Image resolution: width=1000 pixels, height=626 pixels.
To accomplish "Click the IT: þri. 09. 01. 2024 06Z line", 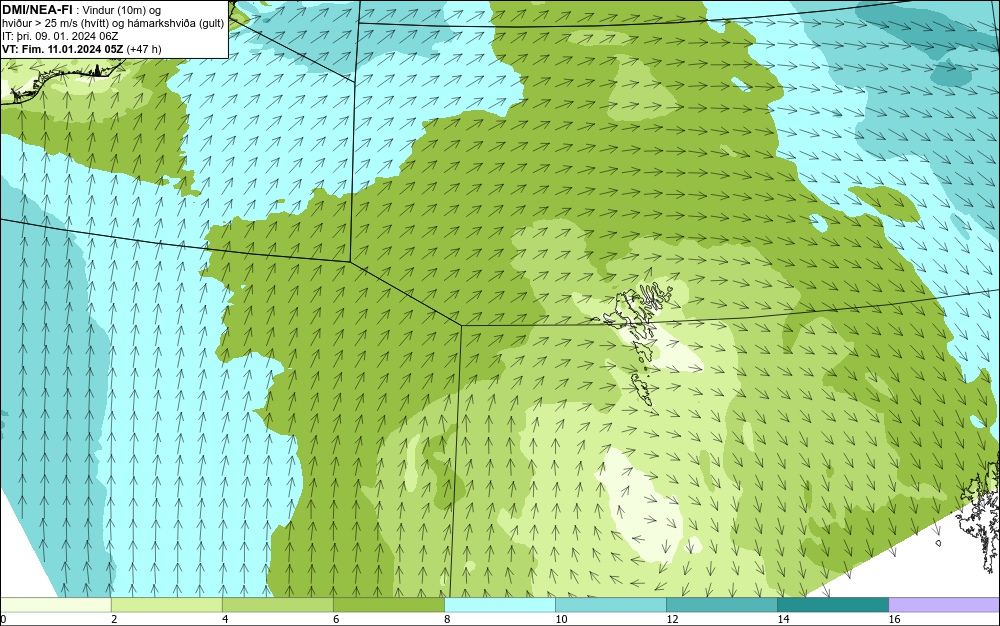I will 60,36.
